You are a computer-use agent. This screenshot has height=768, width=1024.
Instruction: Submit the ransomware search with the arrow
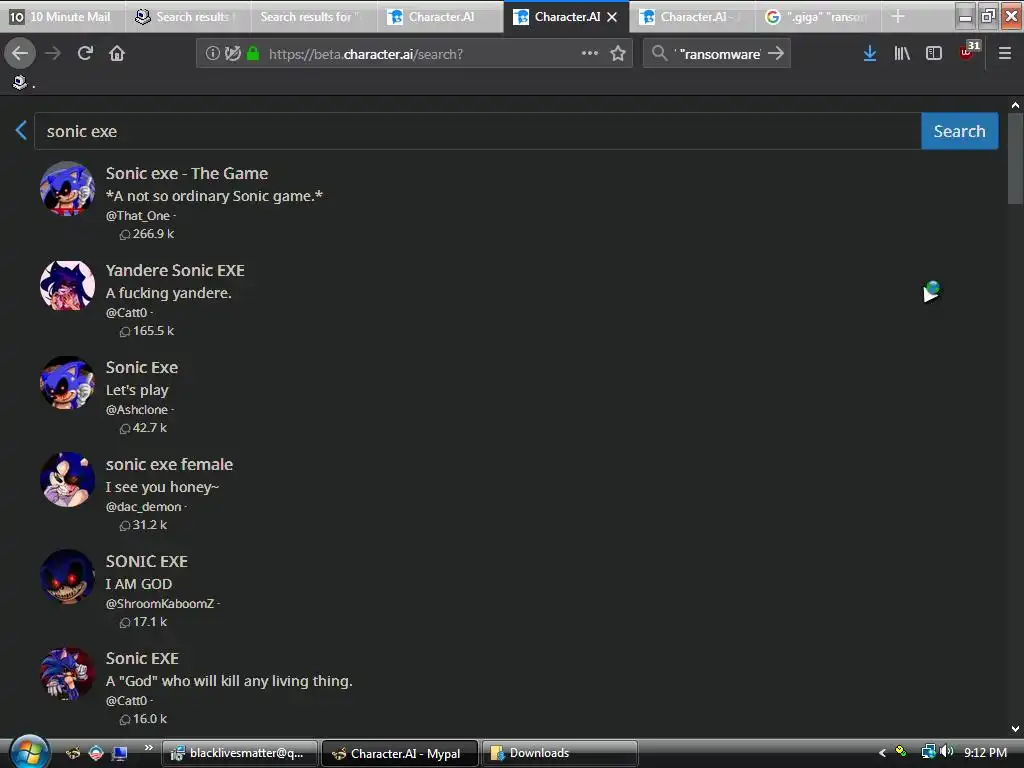(776, 54)
